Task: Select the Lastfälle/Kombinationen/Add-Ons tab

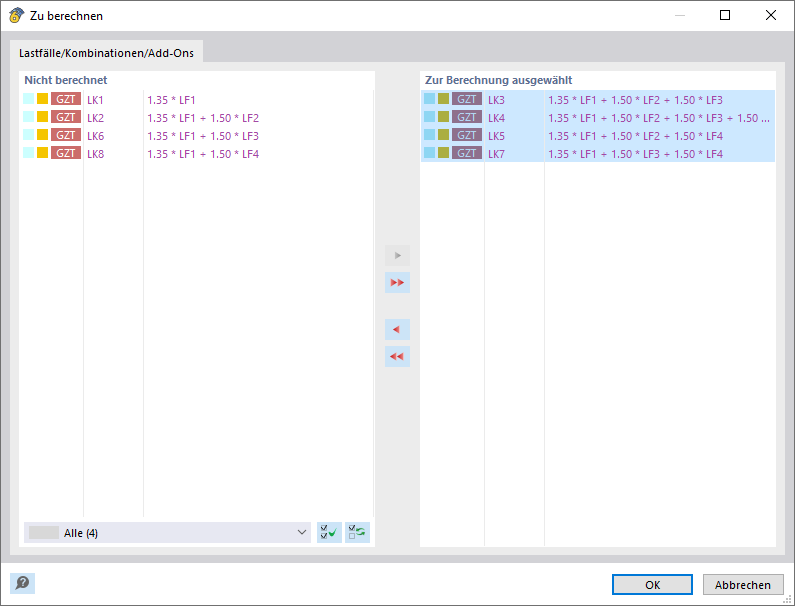Action: pos(106,53)
